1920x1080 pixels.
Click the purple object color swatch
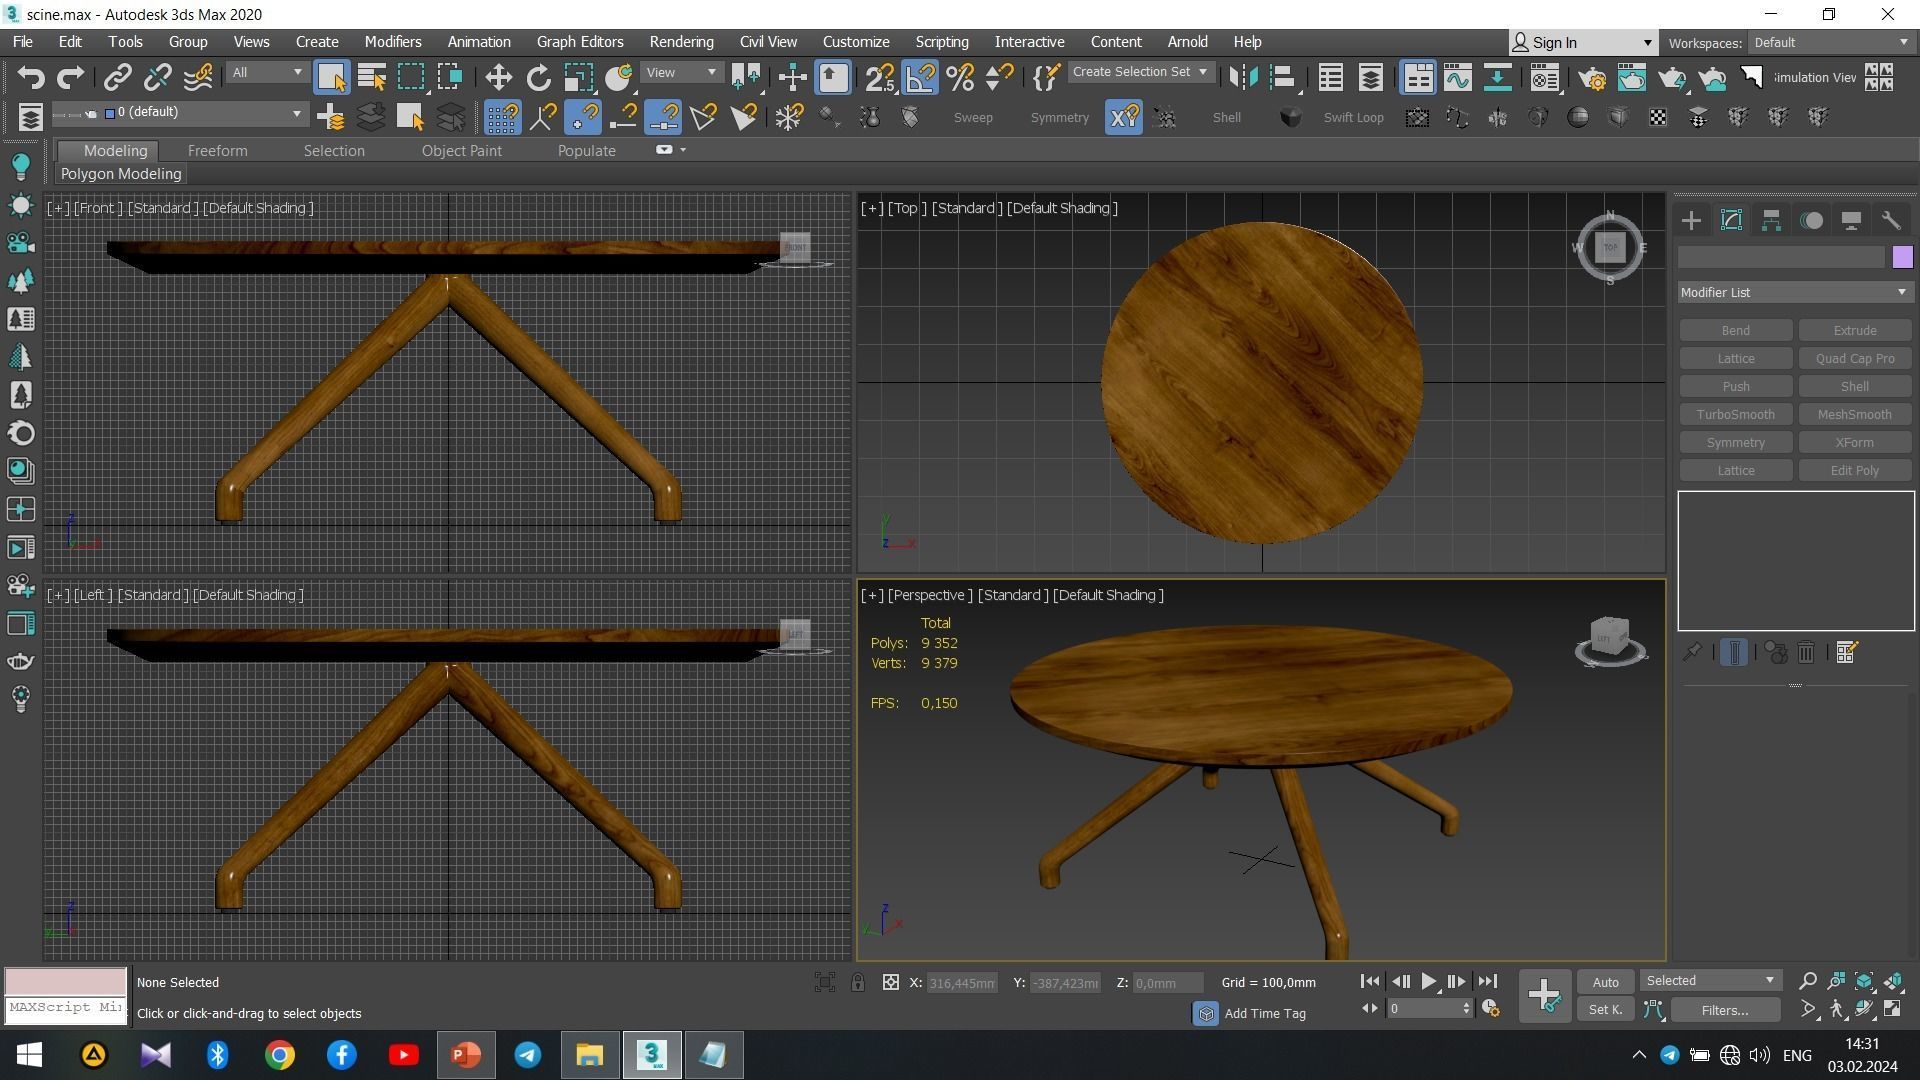pos(1902,257)
